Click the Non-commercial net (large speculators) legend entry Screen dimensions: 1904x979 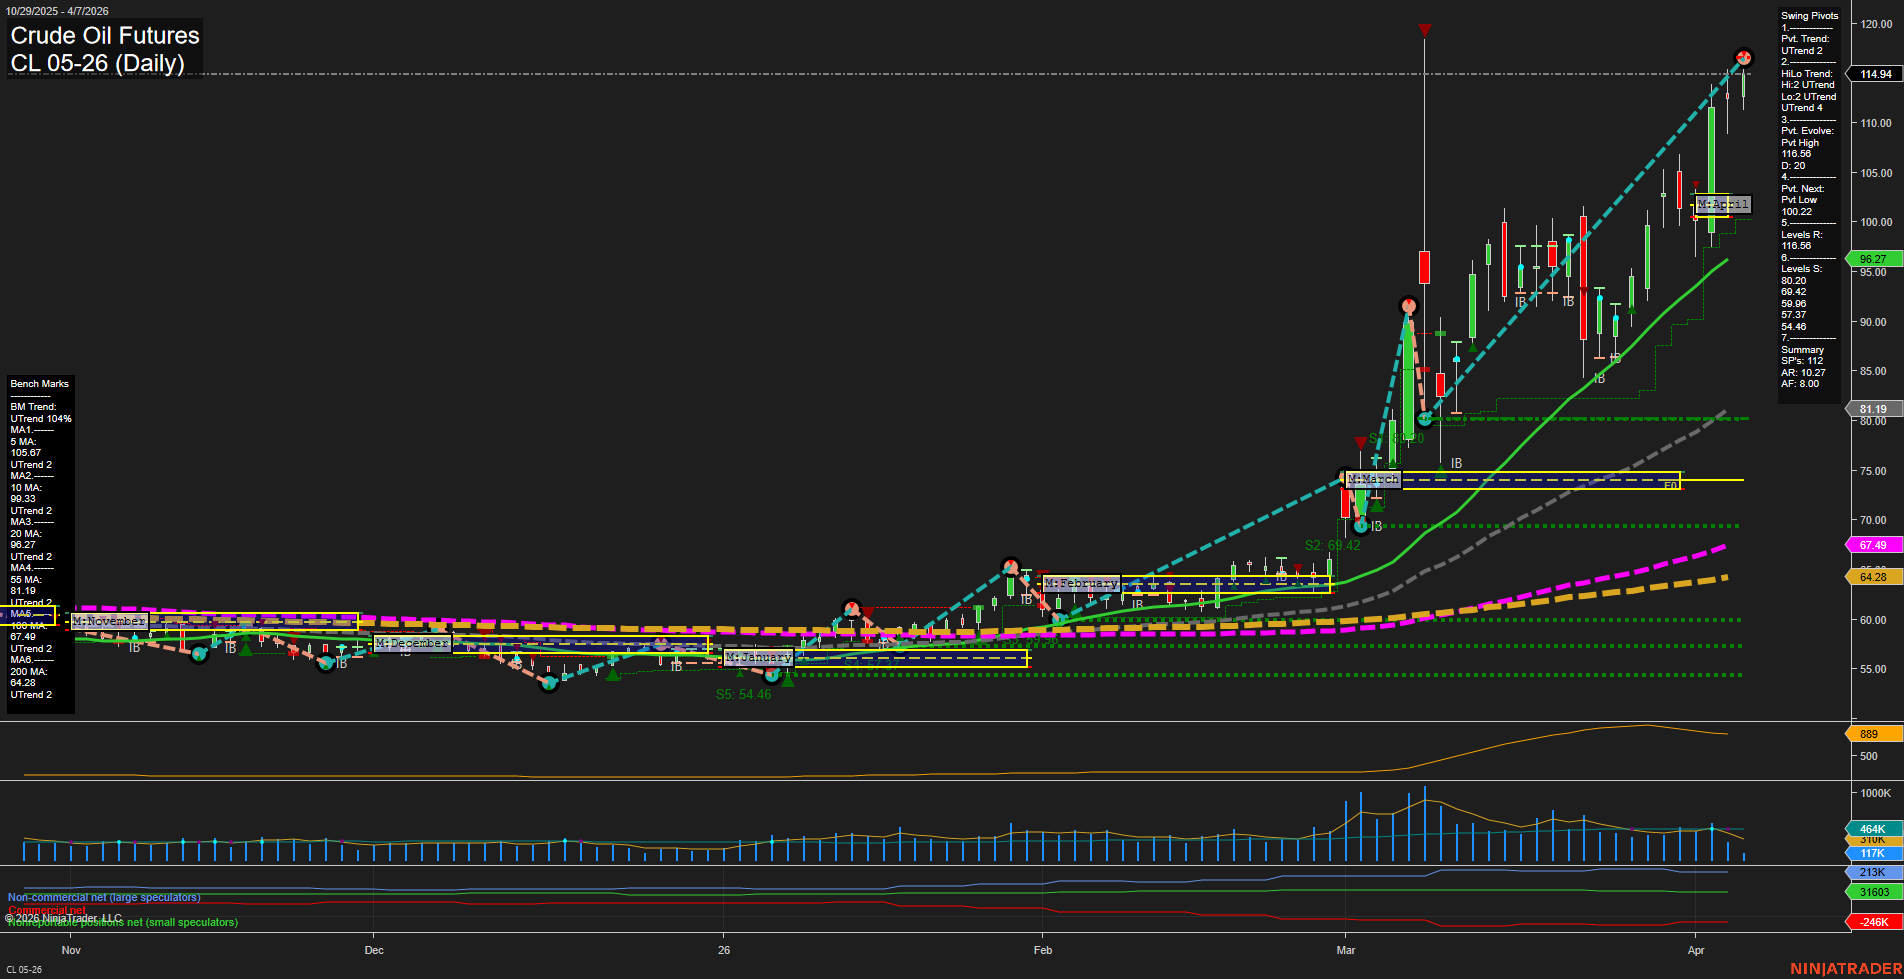pos(103,897)
